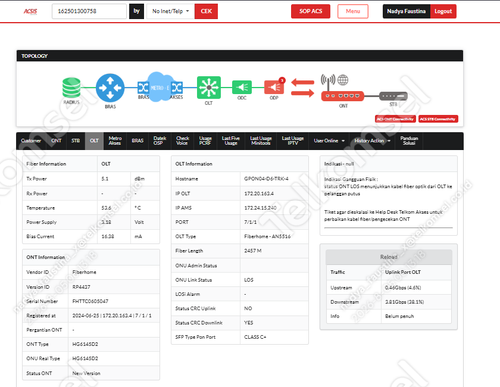Select IP AMS value 172.24.15.240
The height and width of the screenshot is (387, 500).
click(260, 208)
